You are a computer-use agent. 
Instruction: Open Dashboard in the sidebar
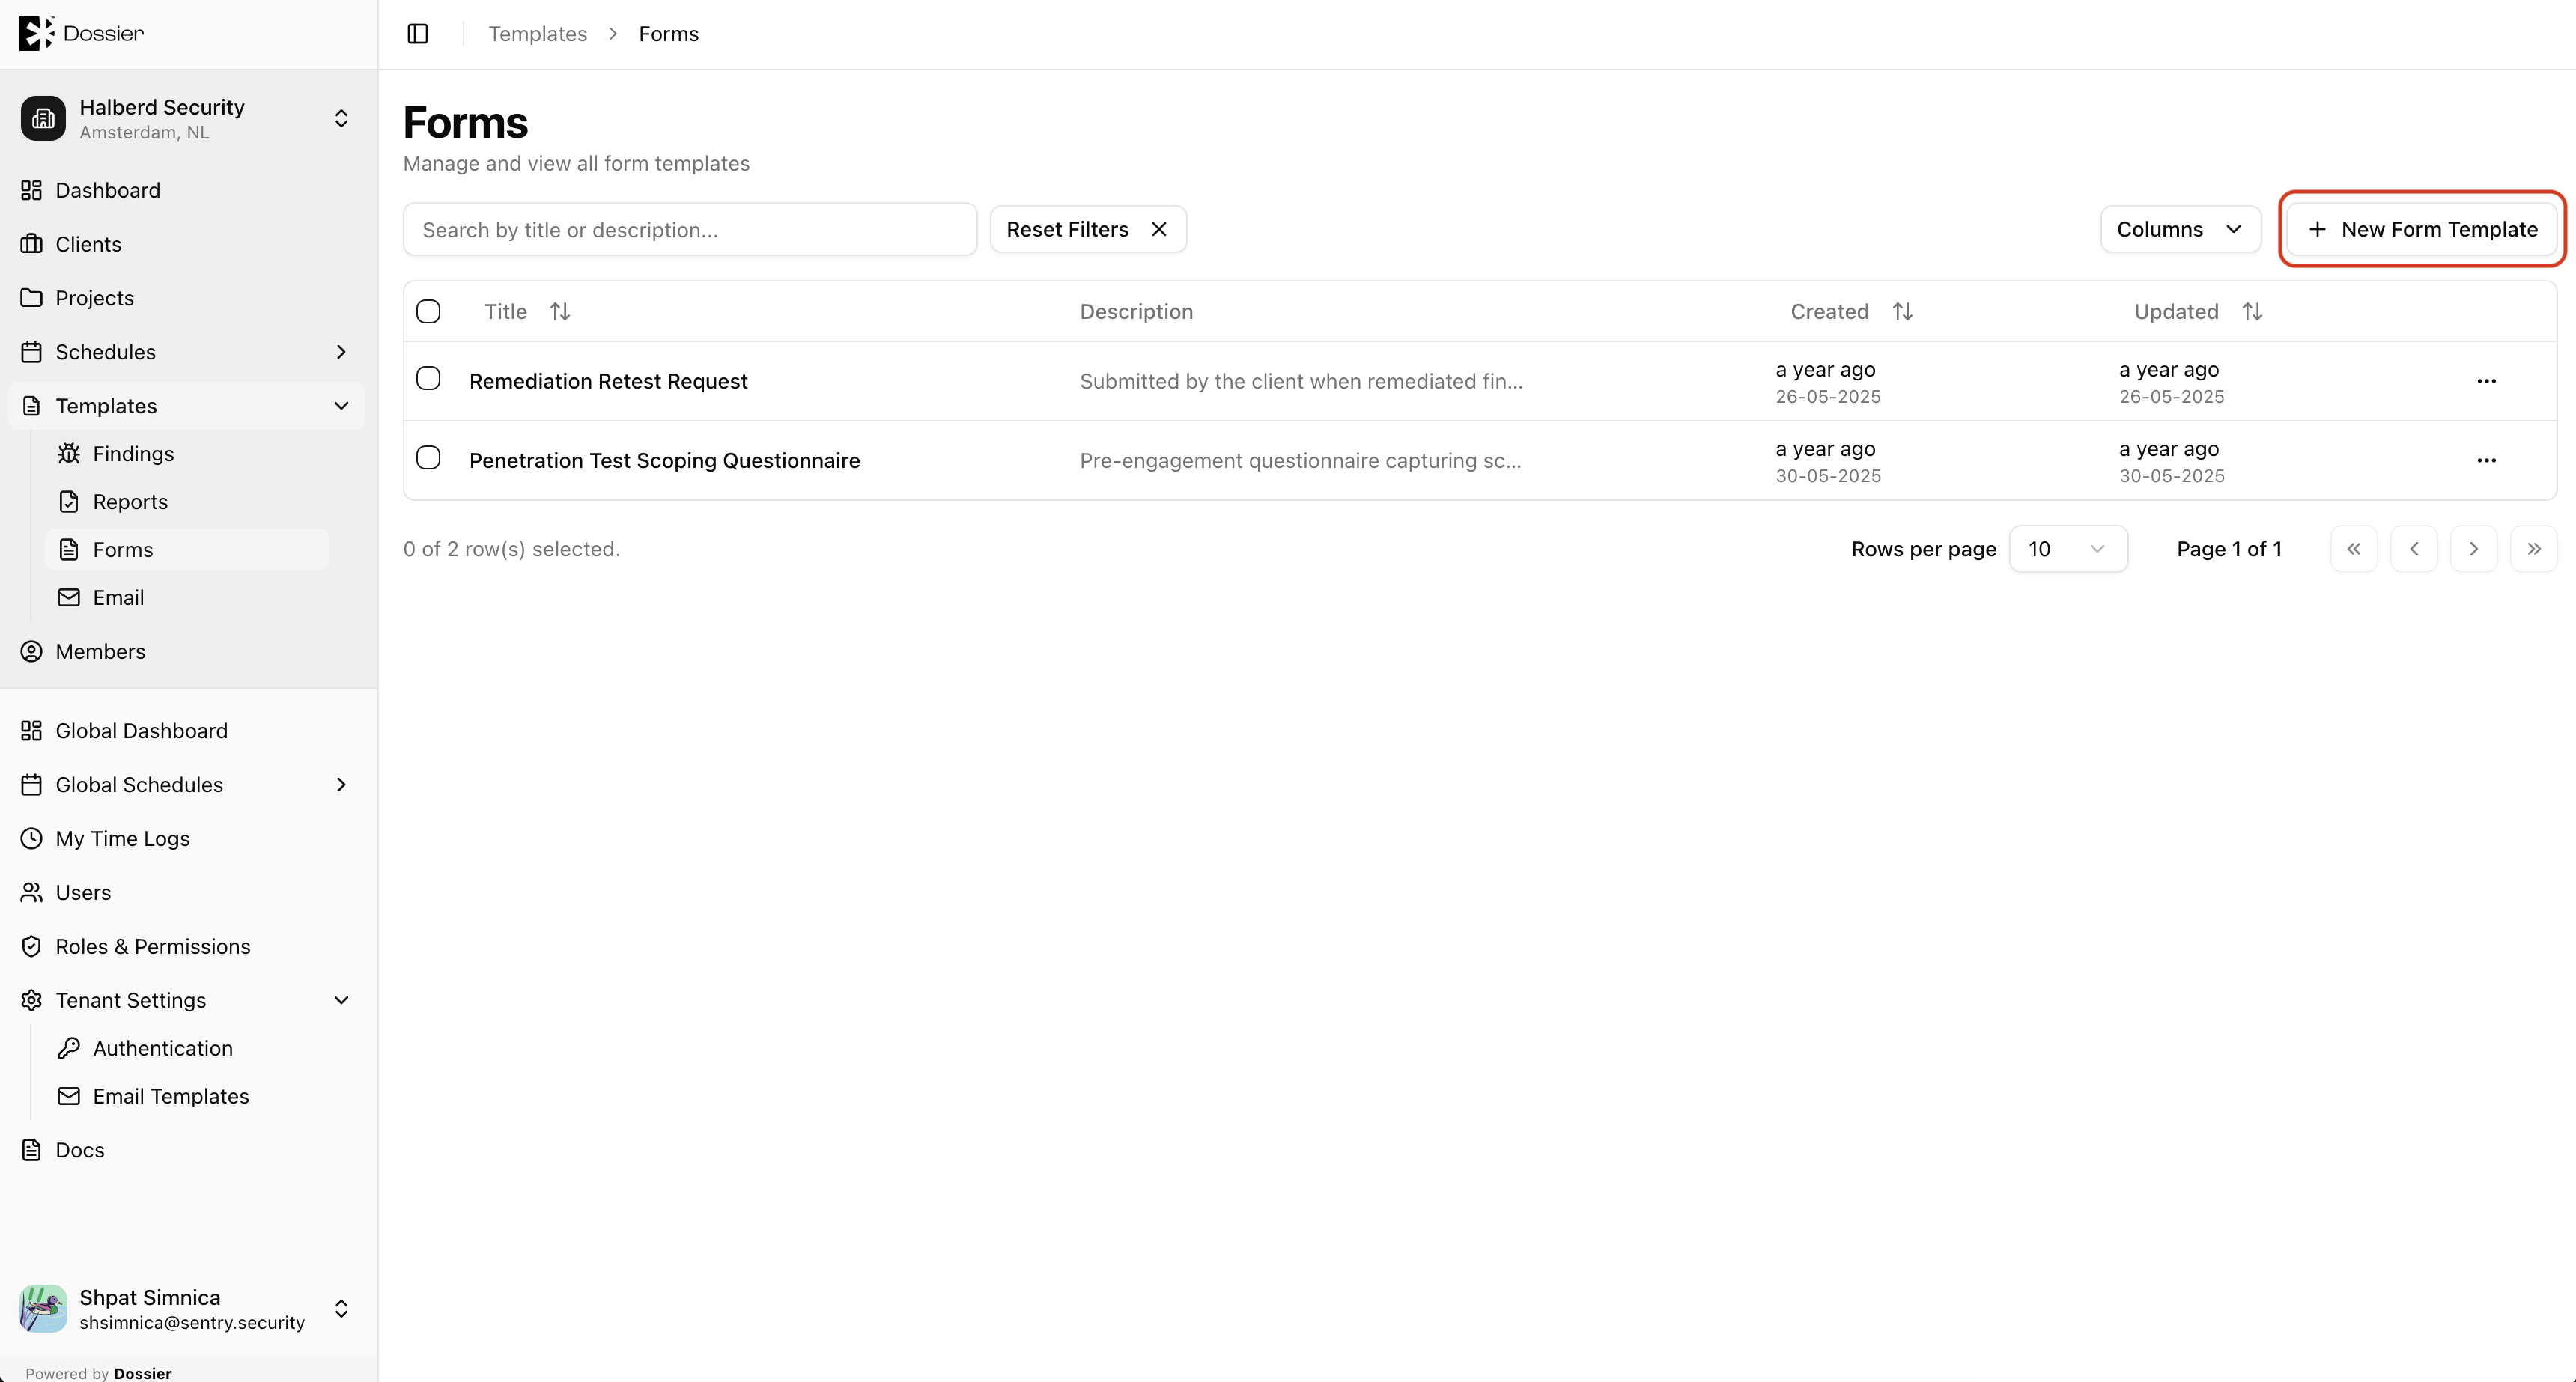click(x=186, y=190)
